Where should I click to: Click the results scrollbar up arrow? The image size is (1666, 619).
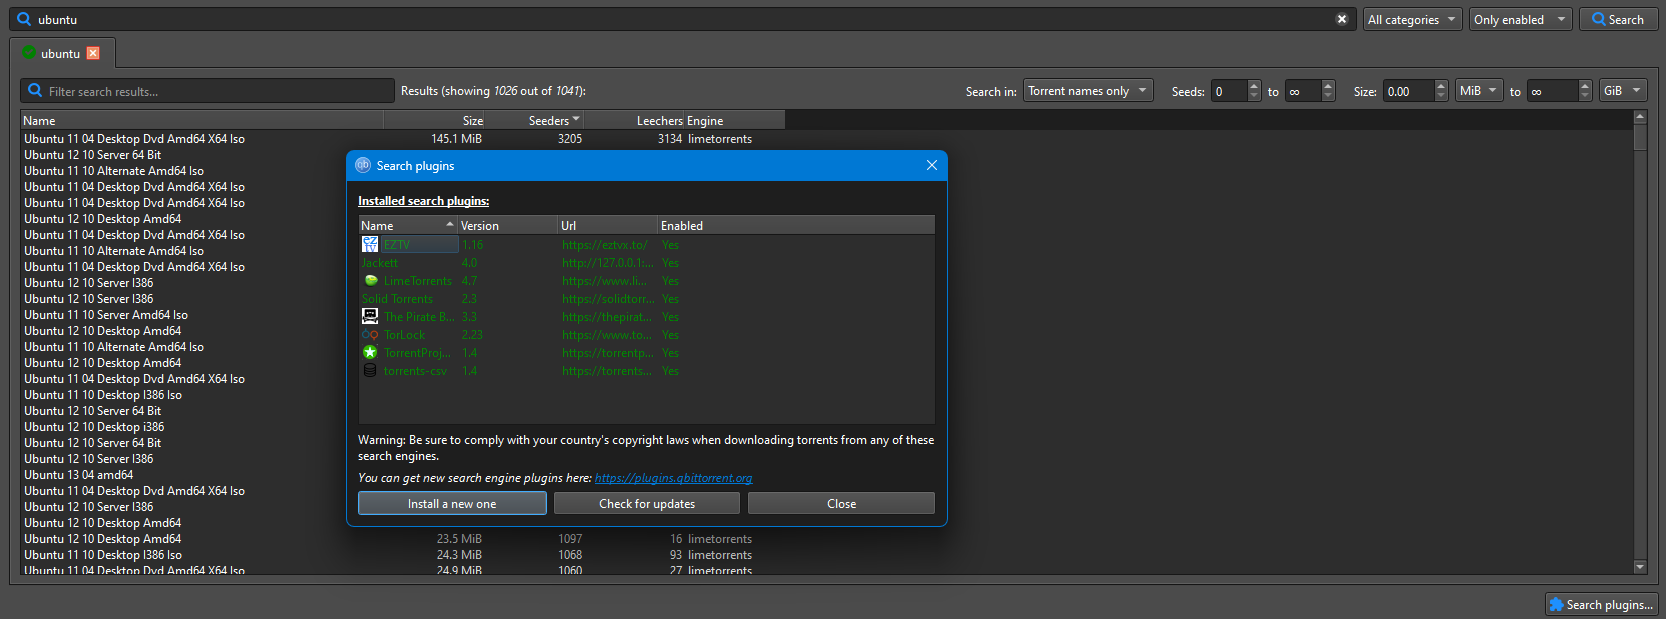pos(1640,117)
